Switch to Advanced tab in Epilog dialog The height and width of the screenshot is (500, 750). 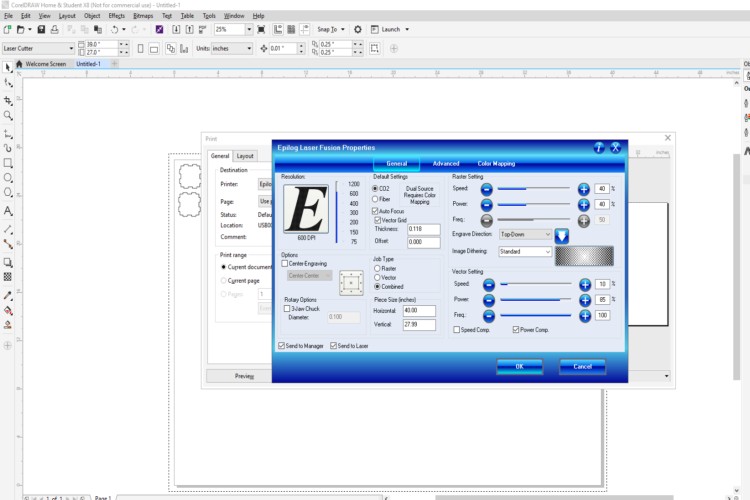pyautogui.click(x=446, y=164)
